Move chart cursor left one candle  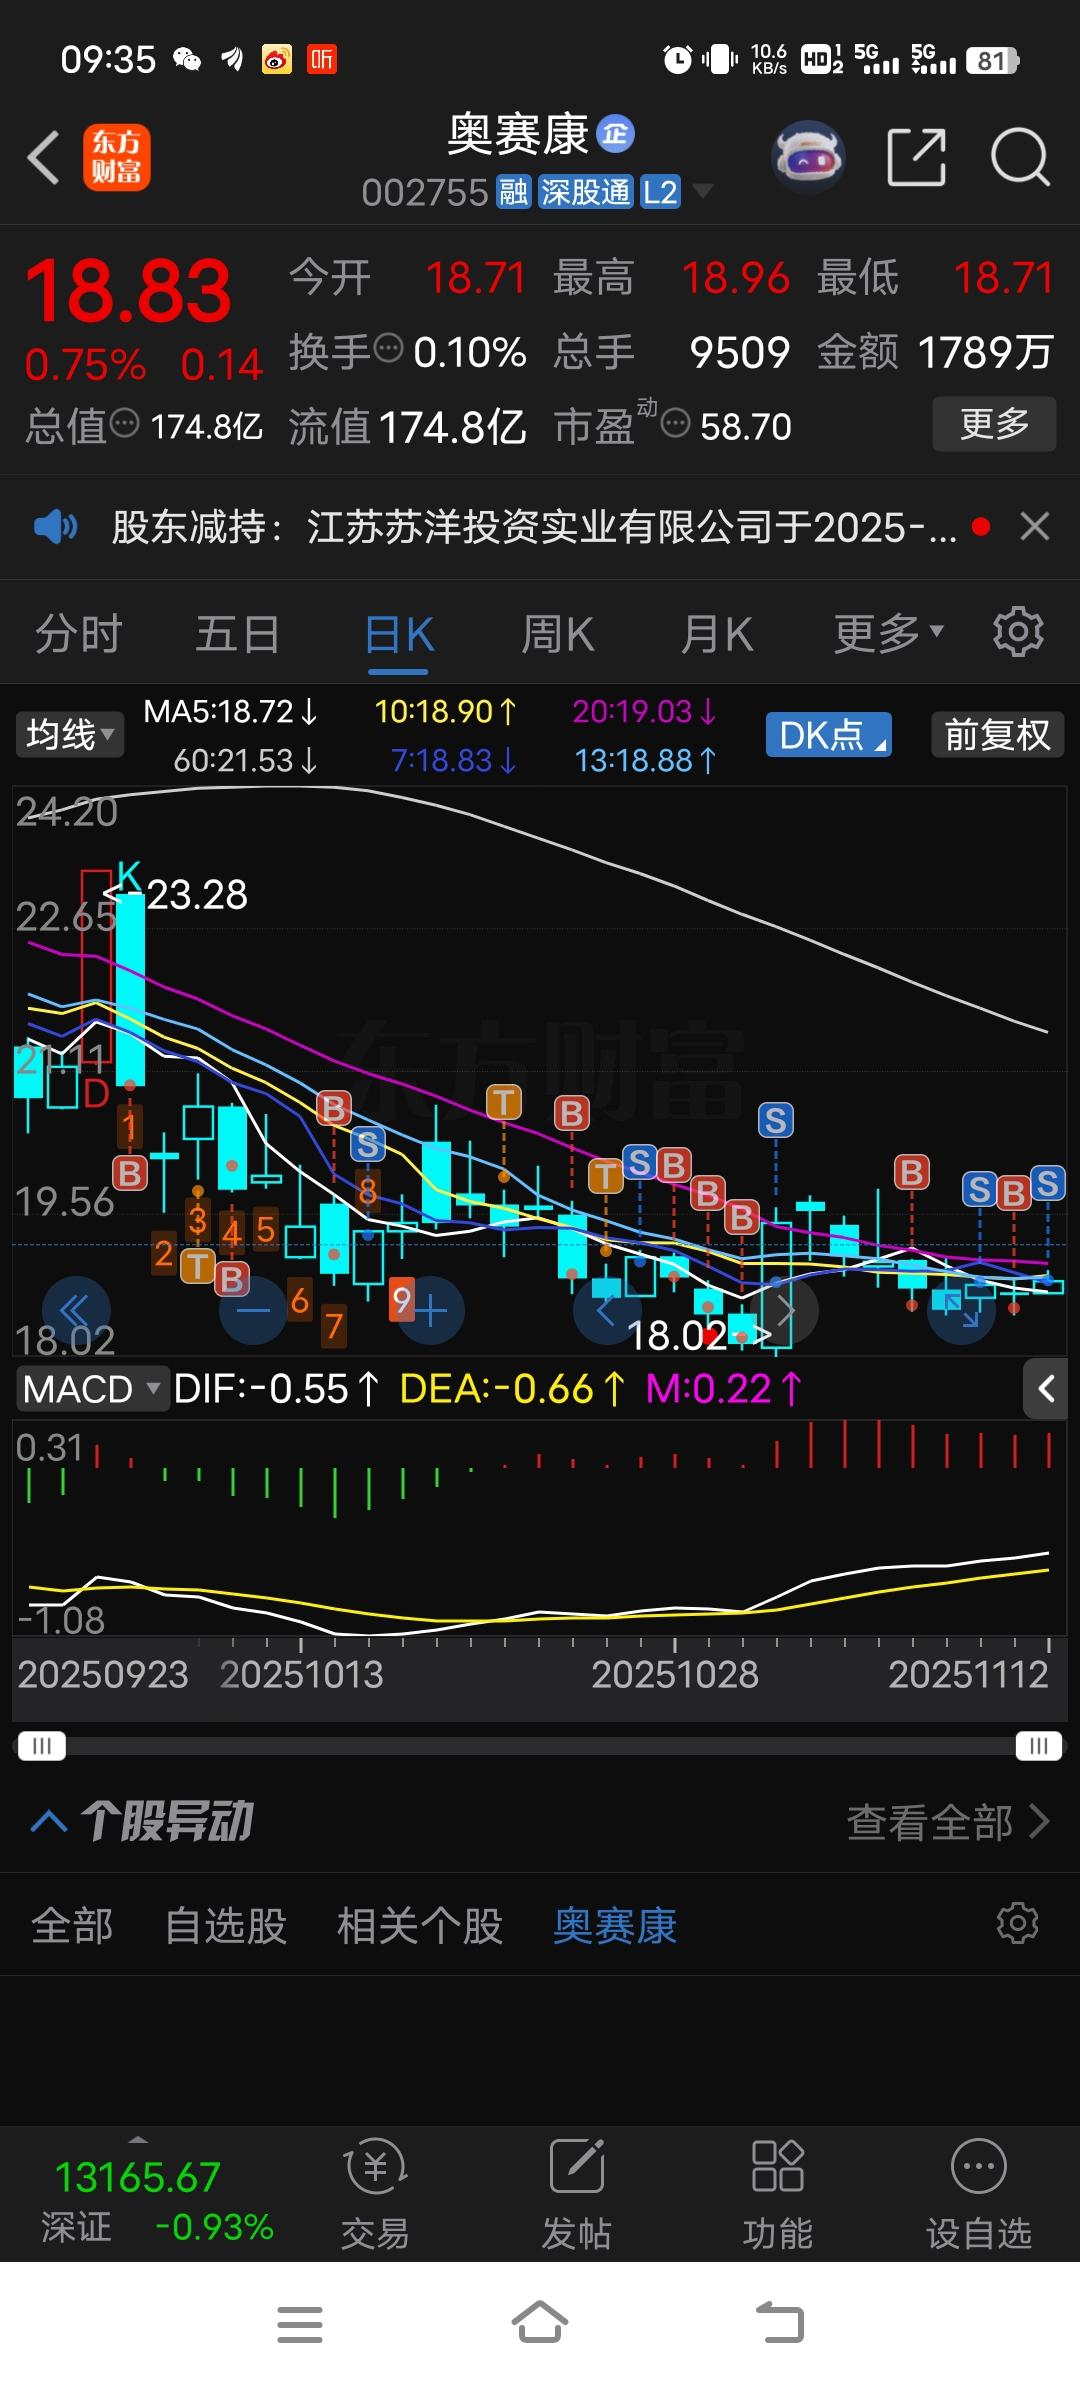(x=606, y=1310)
